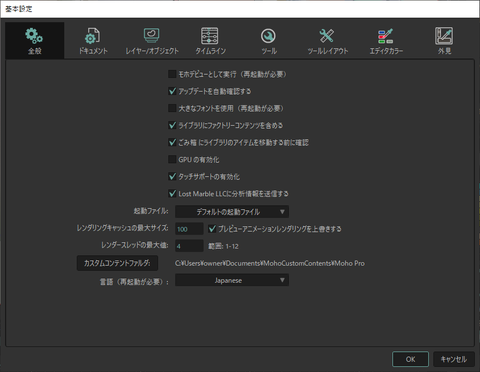Image resolution: width=480 pixels, height=372 pixels.
Task: Enable 大きなフォントを使用 checkbox
Action: pos(172,108)
